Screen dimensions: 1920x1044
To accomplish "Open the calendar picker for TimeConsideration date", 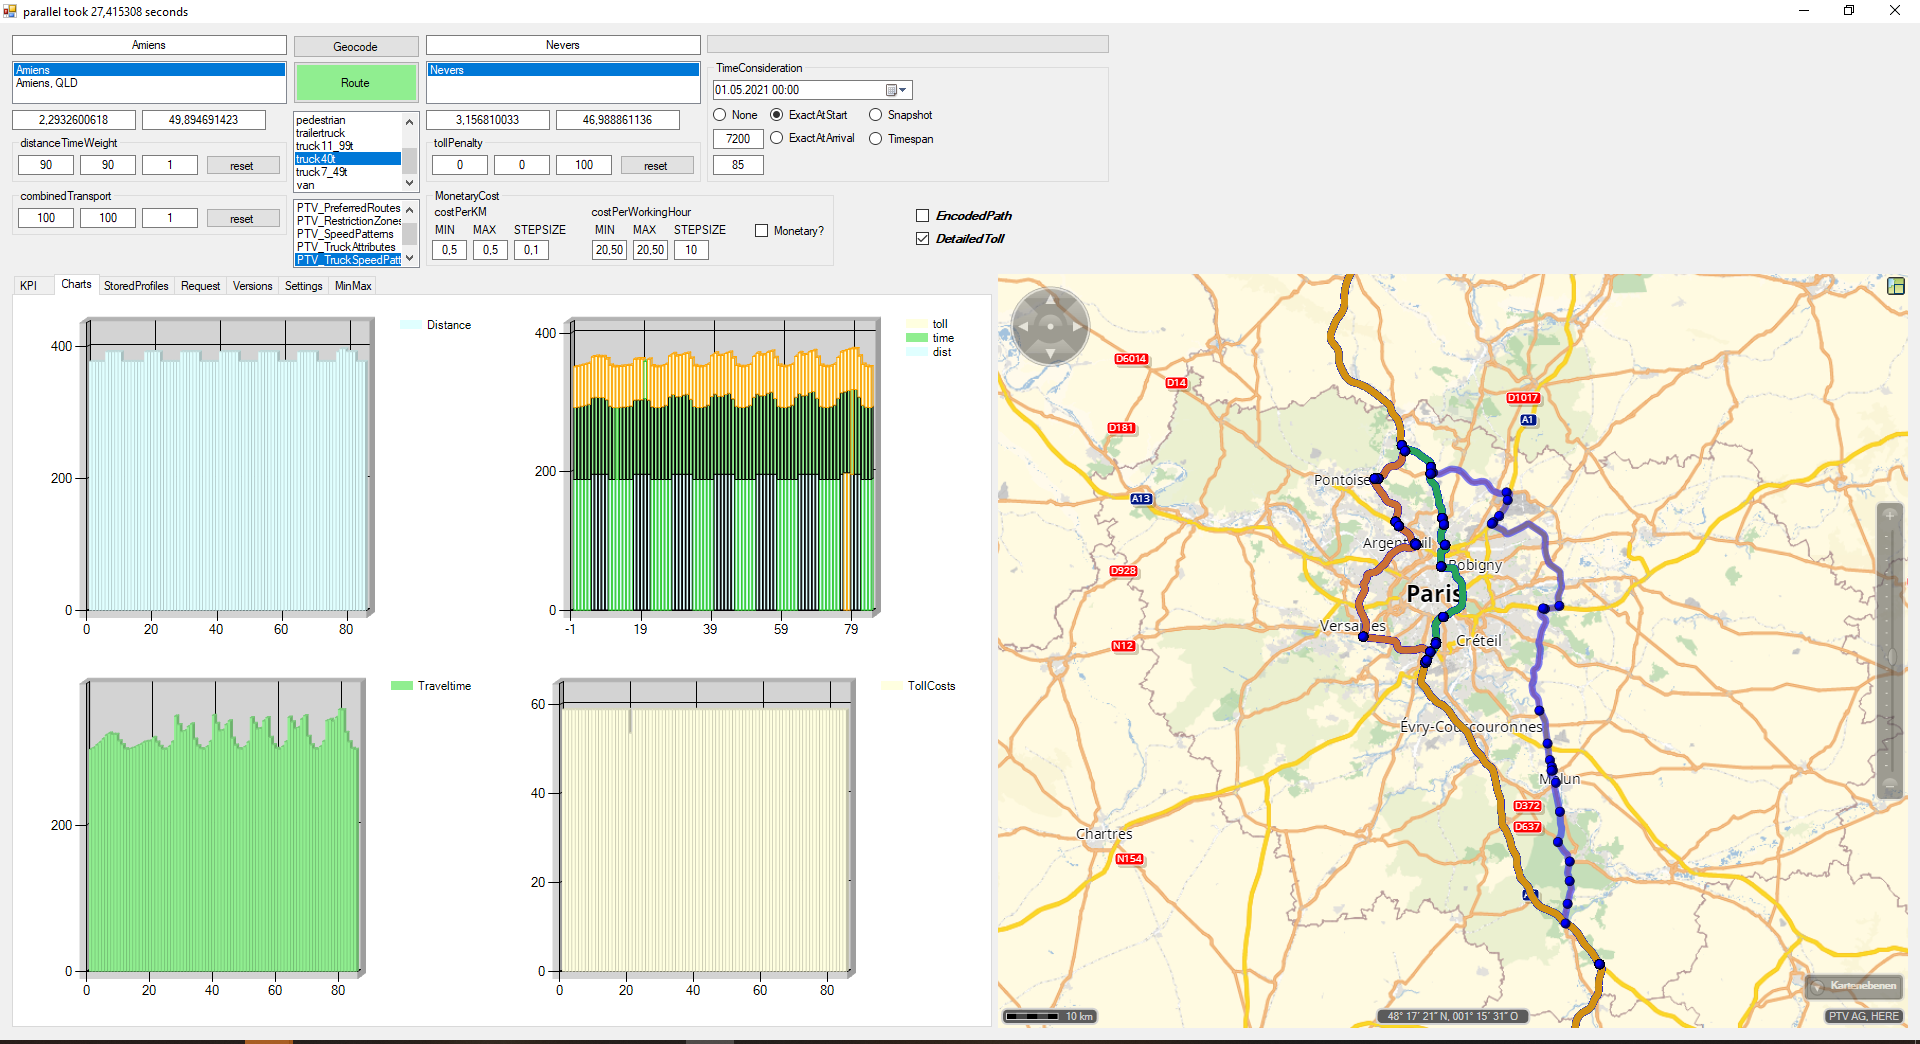I will point(895,90).
